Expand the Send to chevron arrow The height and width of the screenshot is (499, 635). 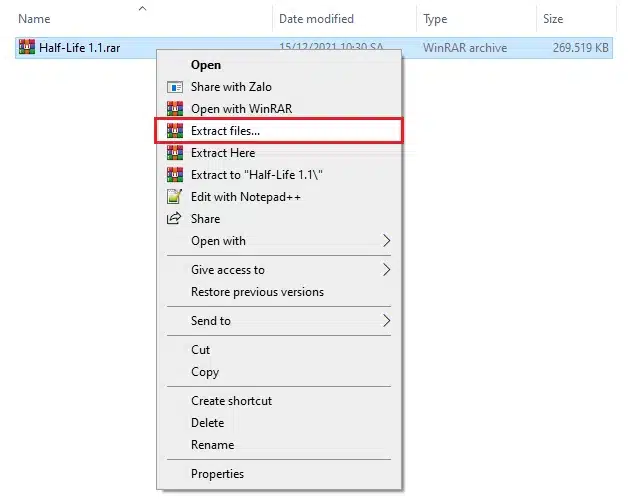387,321
